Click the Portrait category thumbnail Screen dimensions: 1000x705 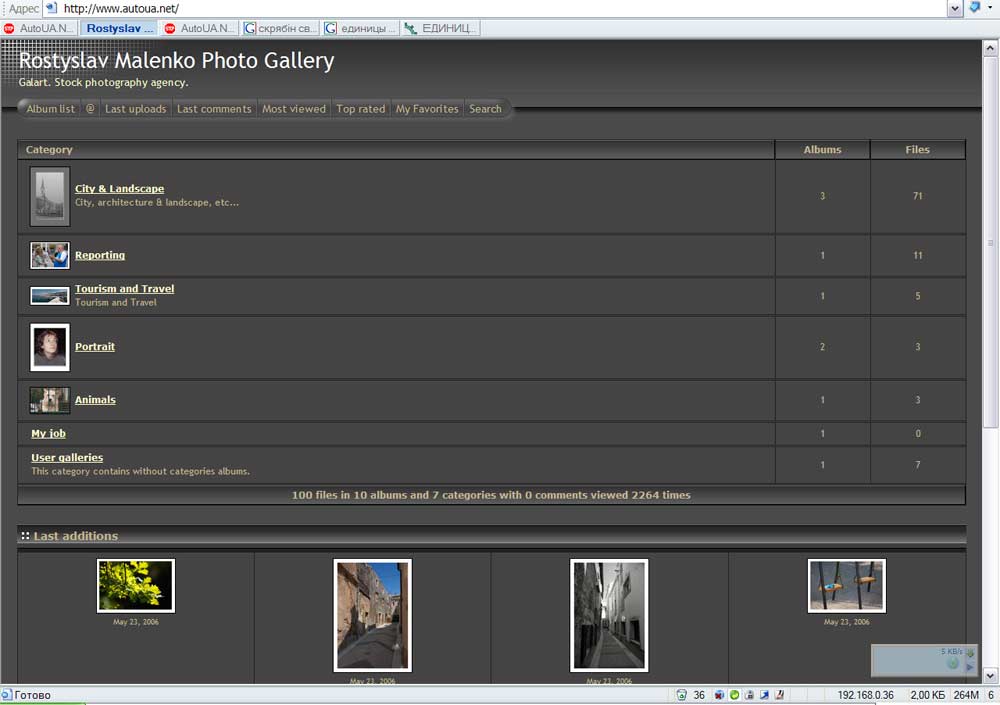[x=50, y=347]
